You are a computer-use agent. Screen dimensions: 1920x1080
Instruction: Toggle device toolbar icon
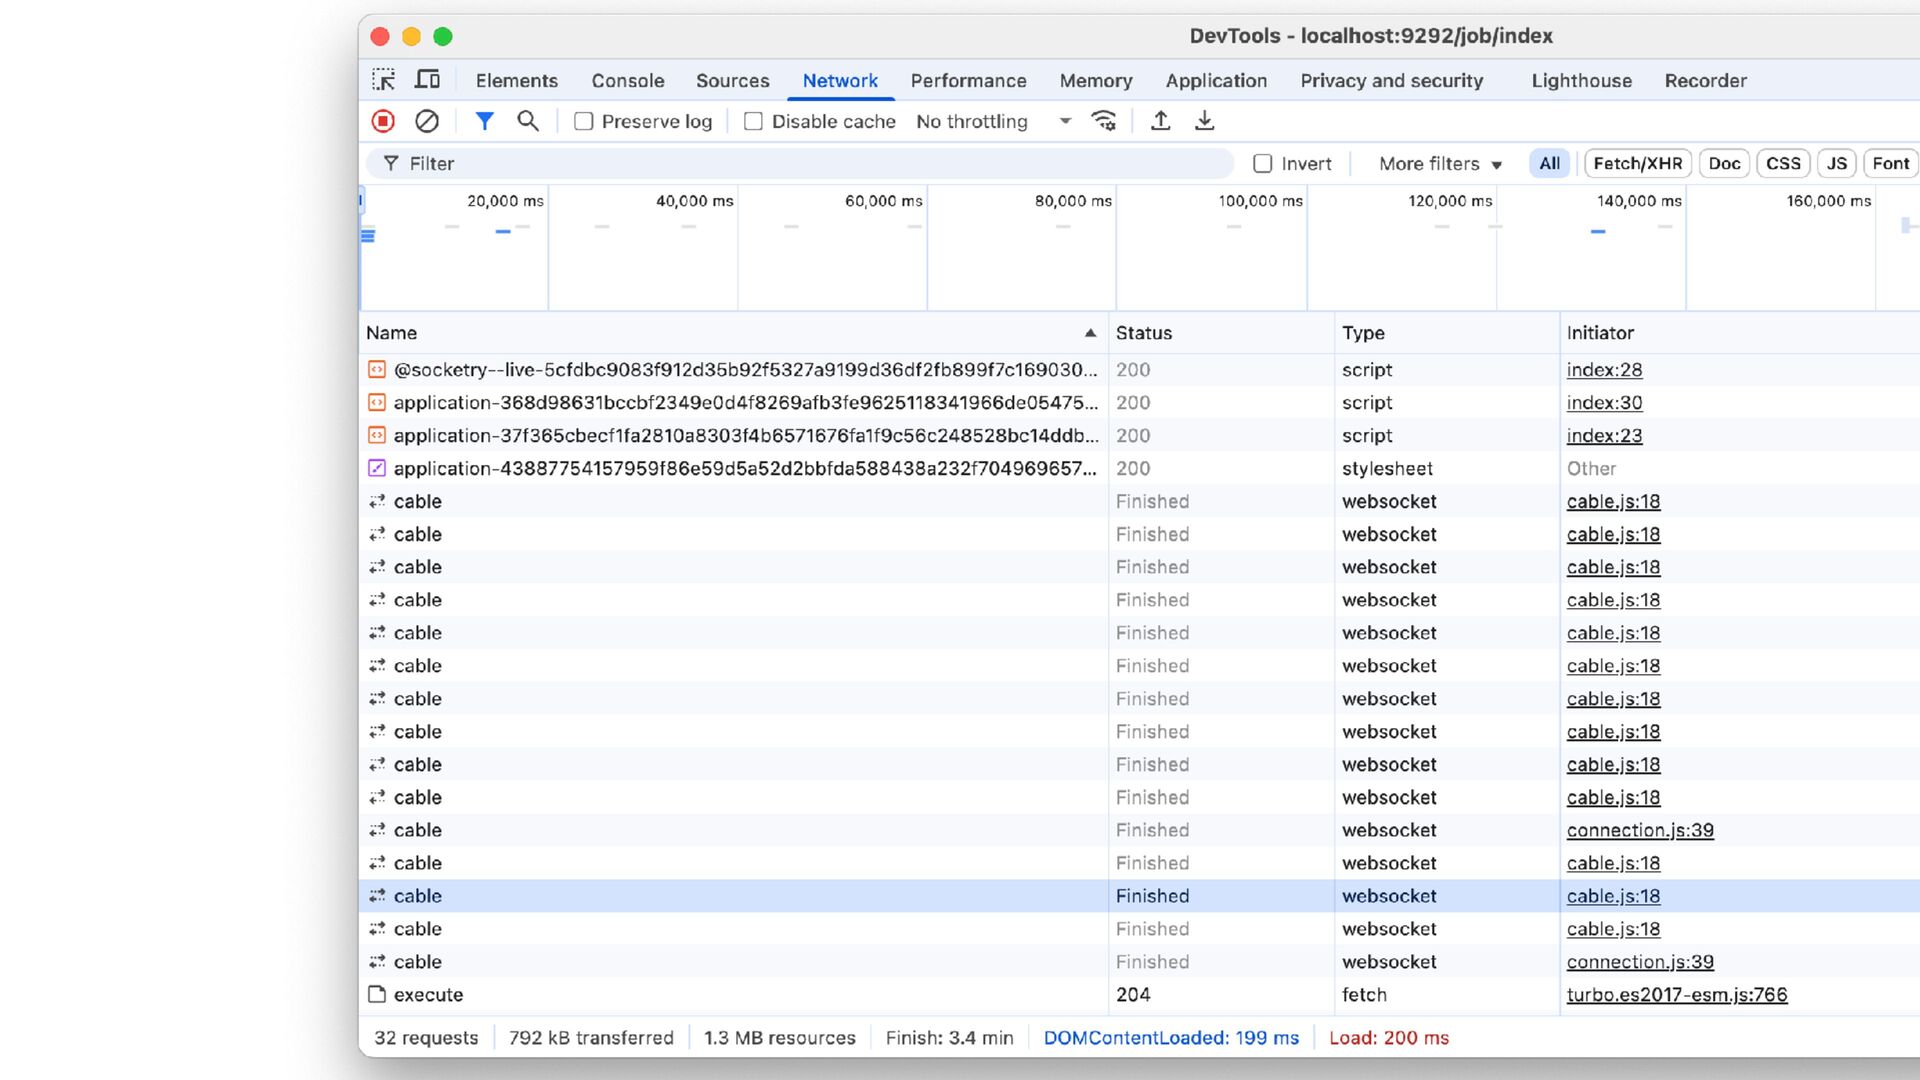(428, 80)
